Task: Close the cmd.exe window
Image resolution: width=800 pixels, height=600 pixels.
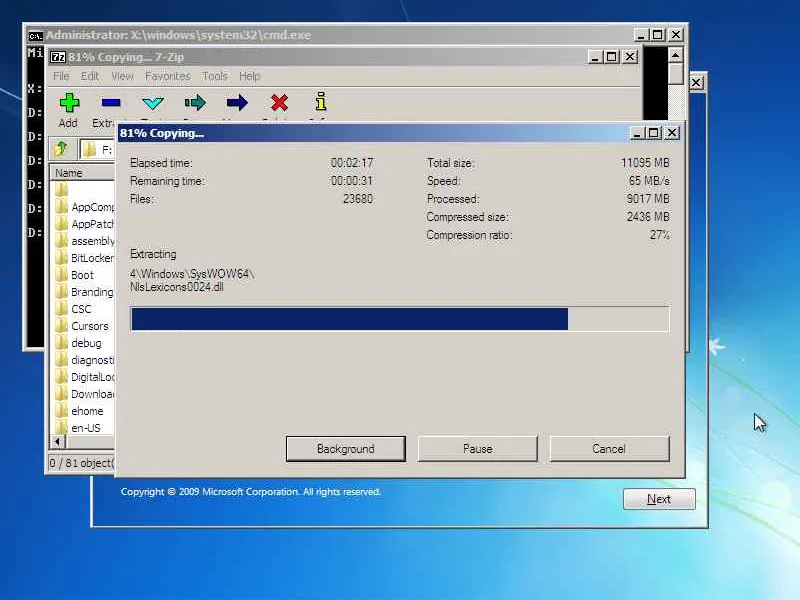Action: 676,35
